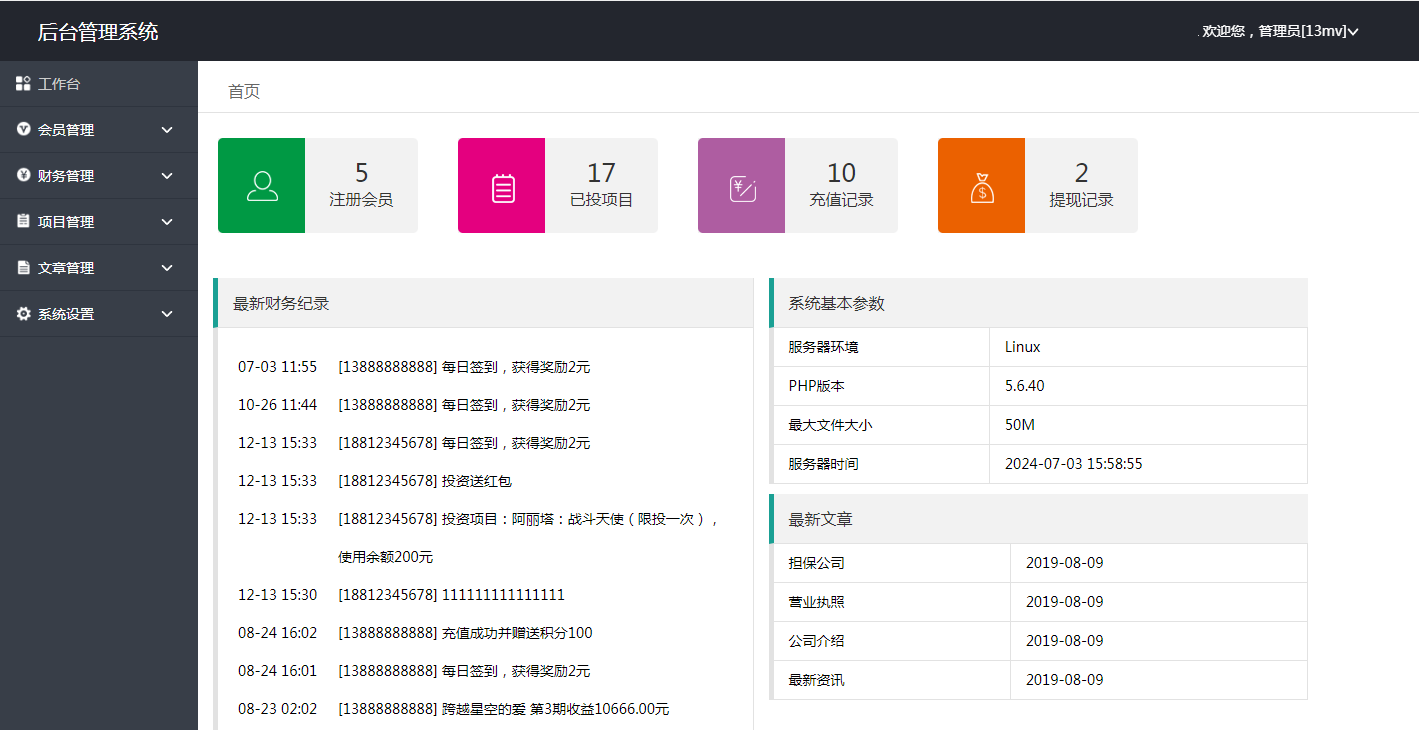Click the 后台管理系统 header title

pyautogui.click(x=98, y=31)
